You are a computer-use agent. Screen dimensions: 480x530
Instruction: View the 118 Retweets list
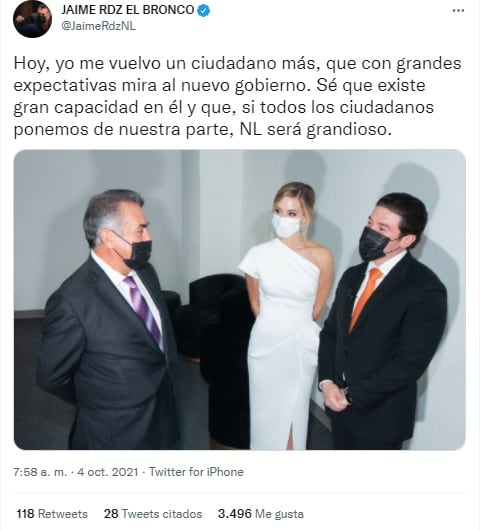click(52, 514)
